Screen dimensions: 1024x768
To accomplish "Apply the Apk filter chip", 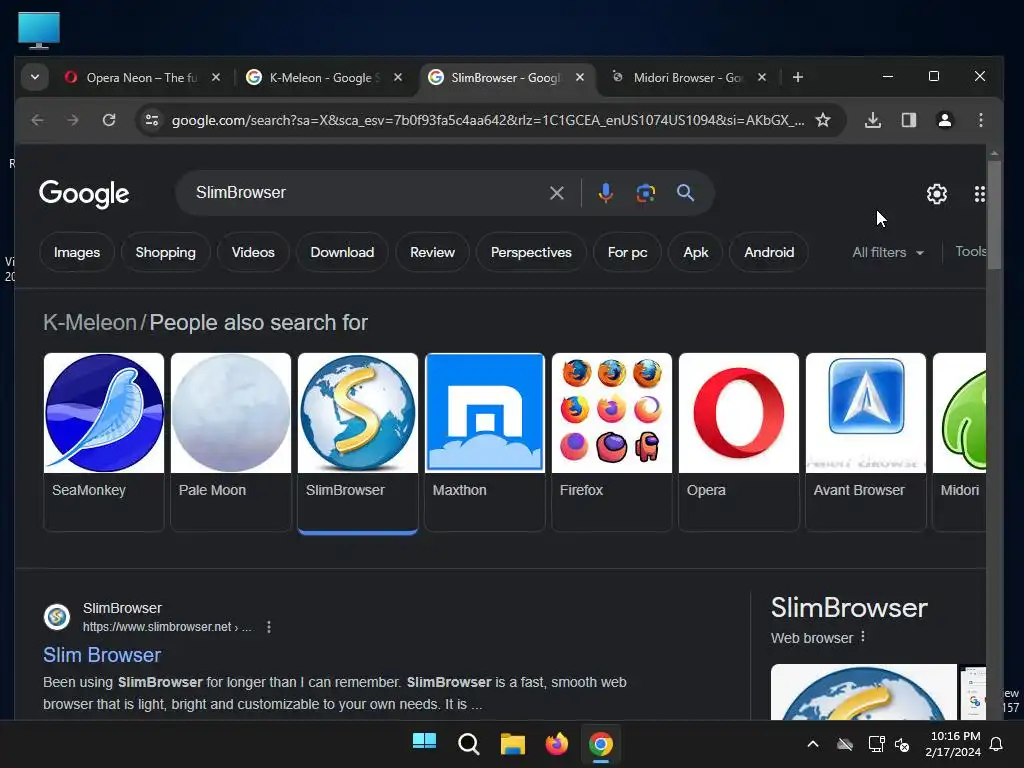I will 696,252.
